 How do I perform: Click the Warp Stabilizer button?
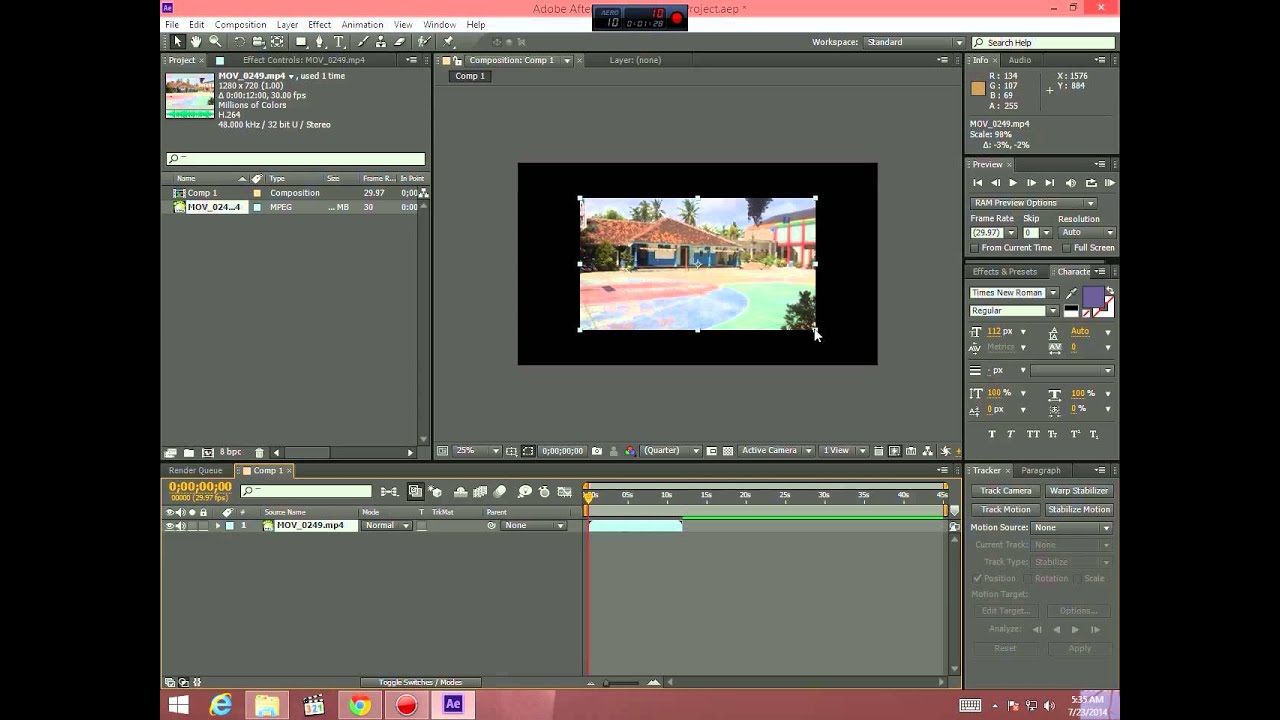1078,491
